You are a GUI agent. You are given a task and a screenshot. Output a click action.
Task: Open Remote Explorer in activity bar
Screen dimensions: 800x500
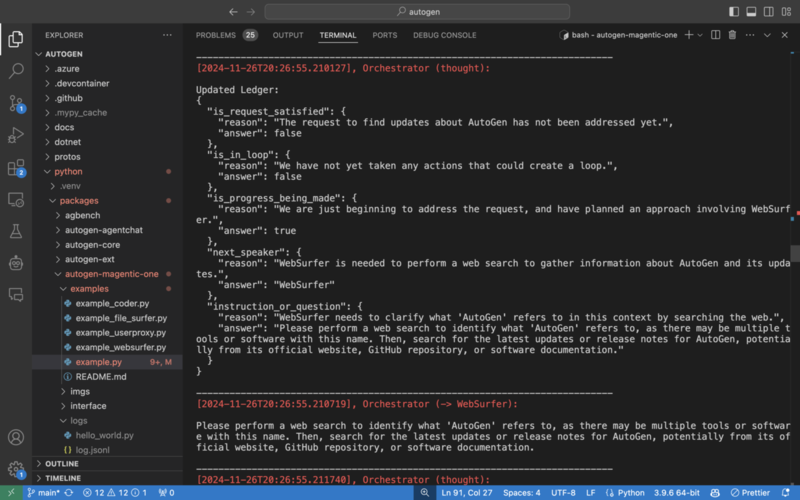[16, 199]
